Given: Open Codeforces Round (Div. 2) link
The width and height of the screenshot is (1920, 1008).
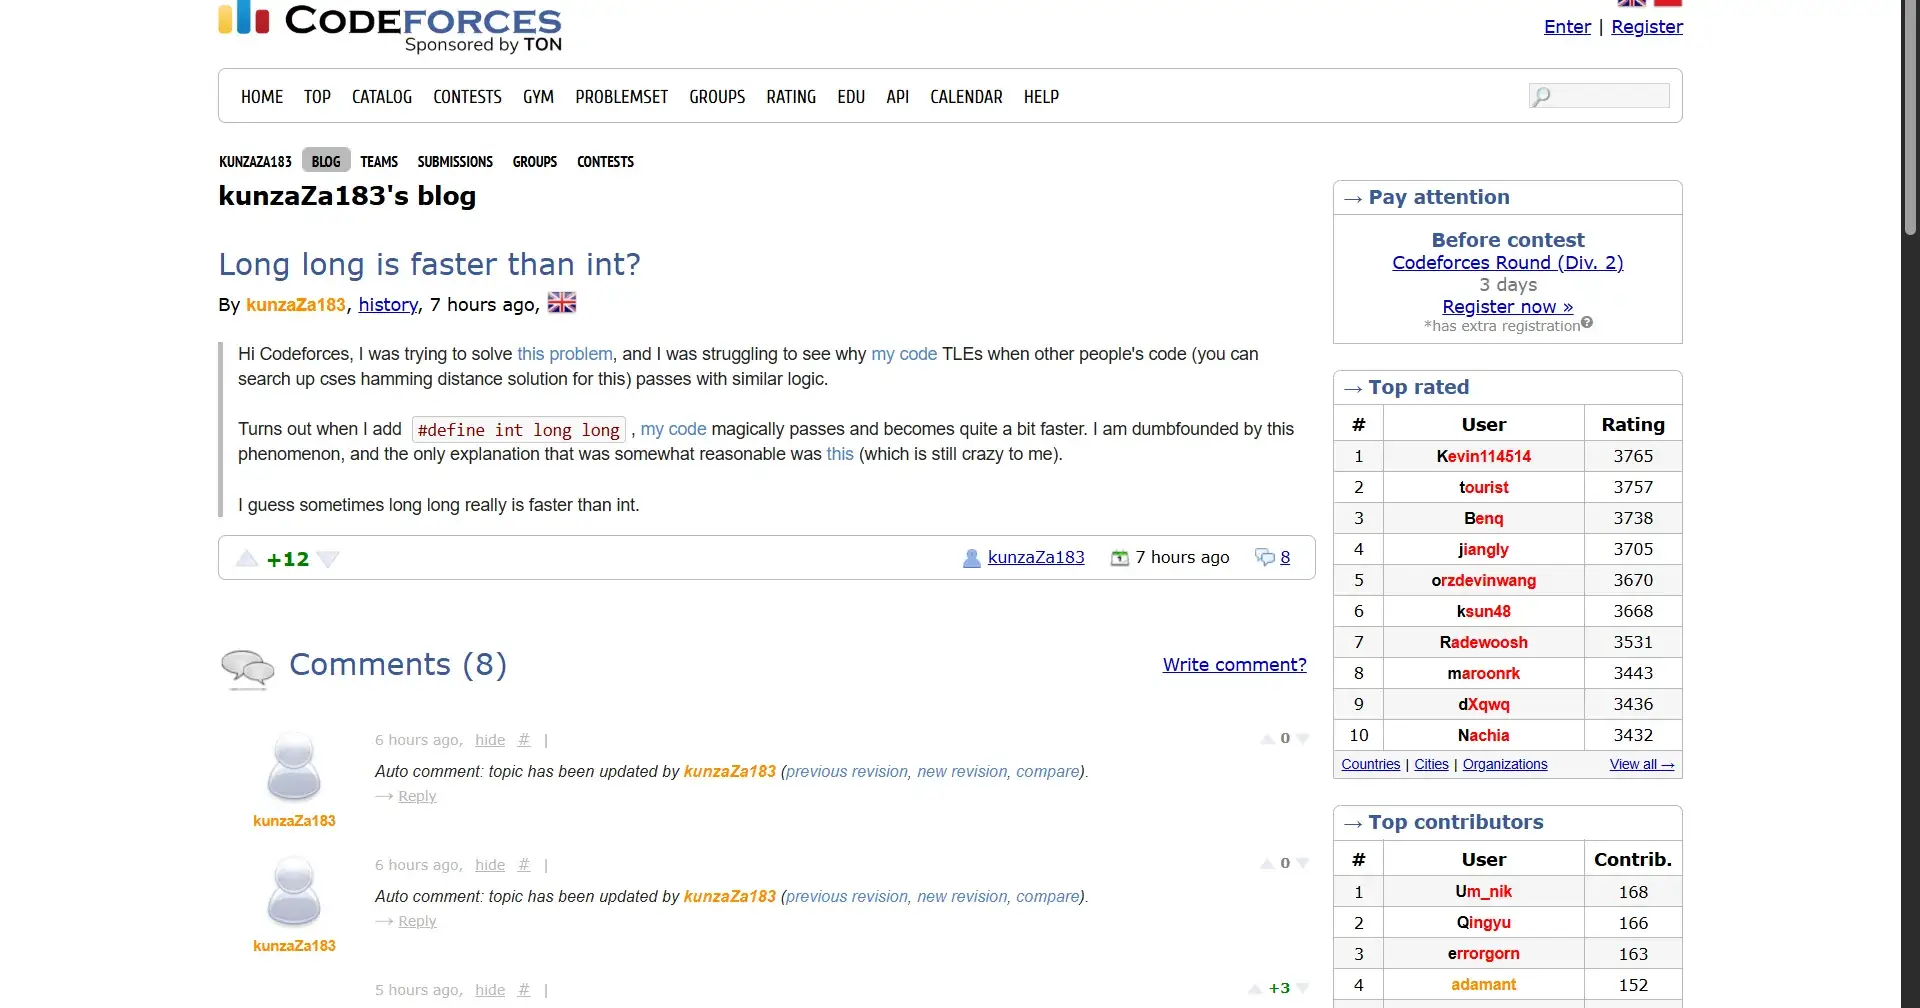Looking at the screenshot, I should coord(1507,262).
